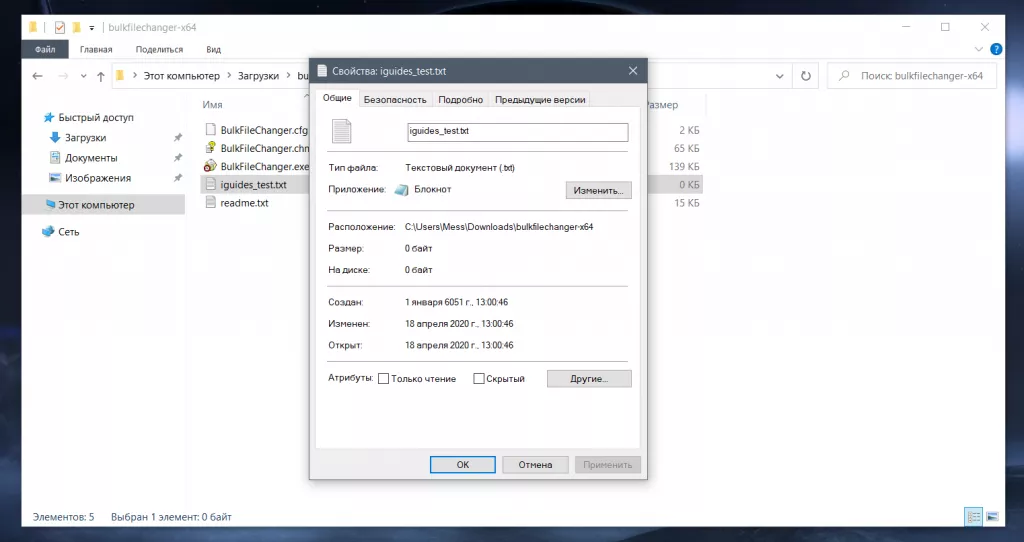1024x542 pixels.
Task: Toggle the Скрытый attribute checkbox
Action: 479,379
